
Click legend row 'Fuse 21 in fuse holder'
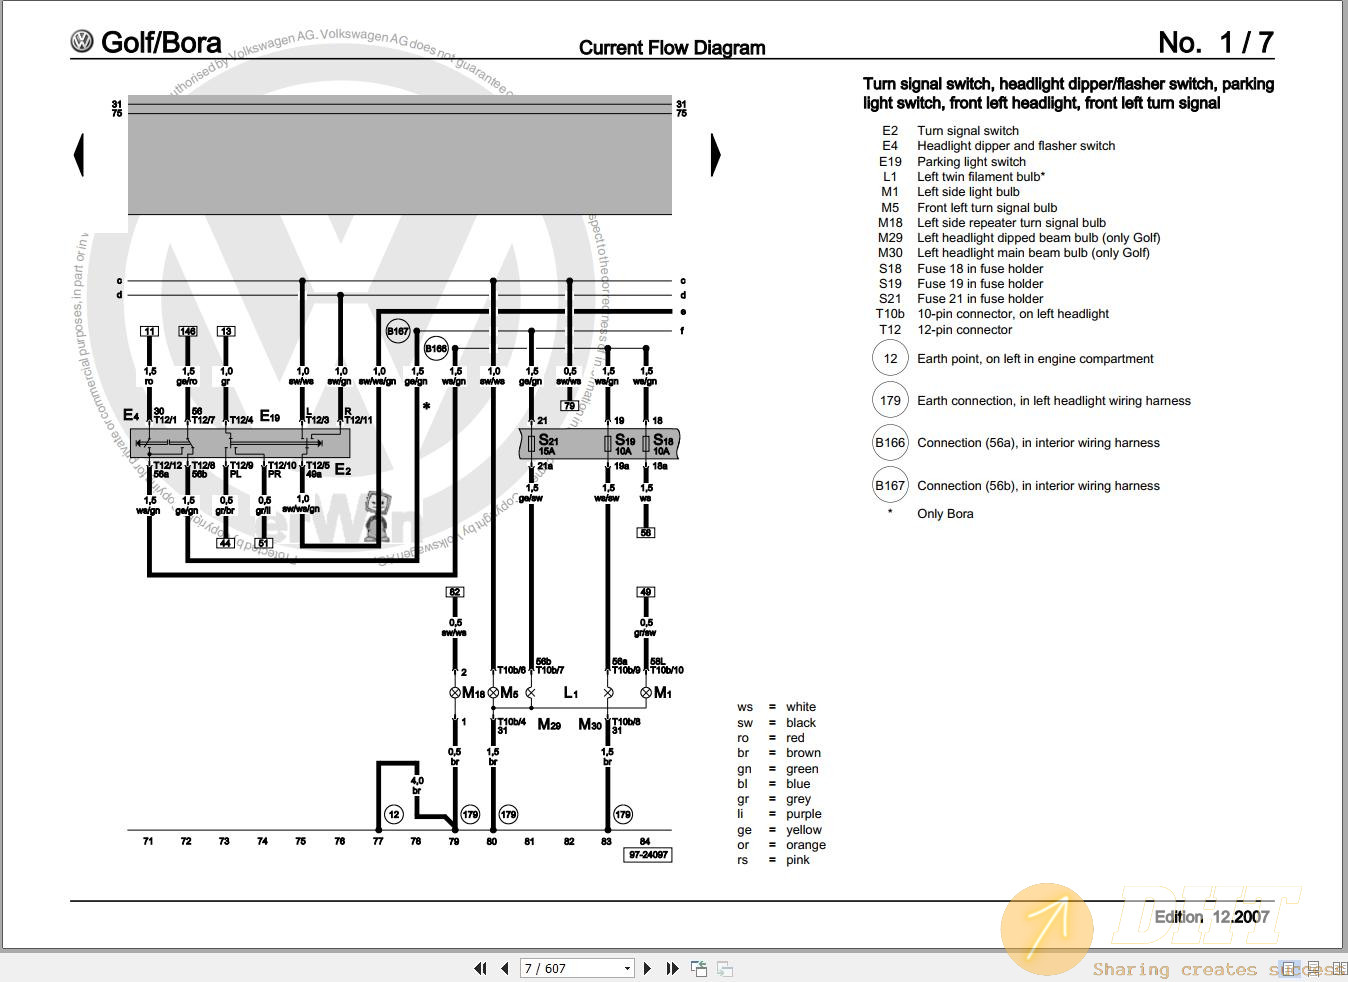tap(980, 298)
